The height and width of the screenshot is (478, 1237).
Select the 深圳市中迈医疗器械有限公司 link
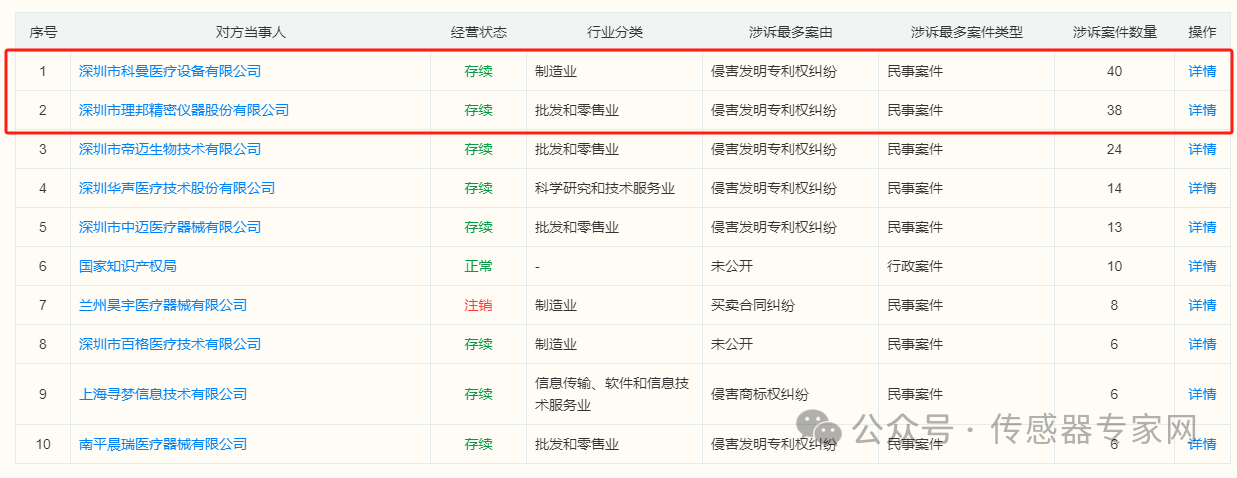point(170,227)
